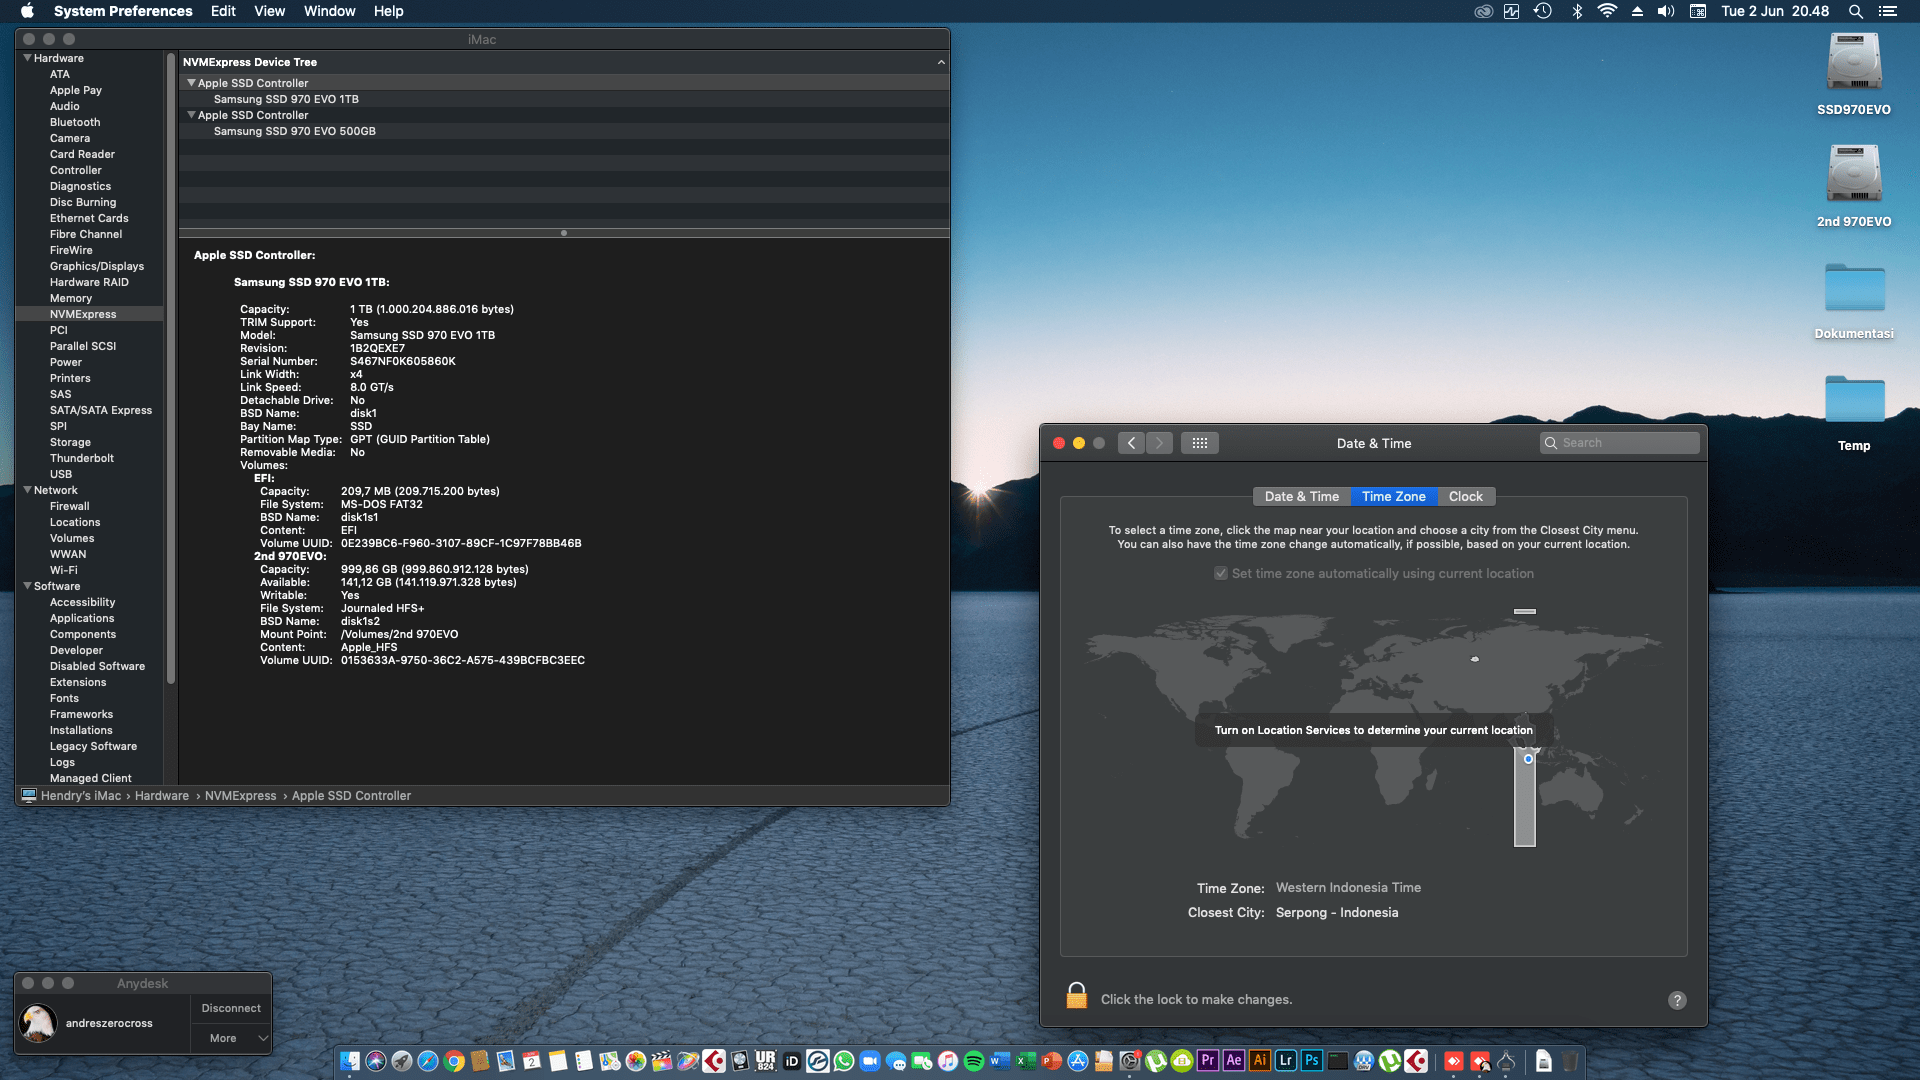
Task: Open the SSD970EVO drive on desktop
Action: coord(1853,63)
